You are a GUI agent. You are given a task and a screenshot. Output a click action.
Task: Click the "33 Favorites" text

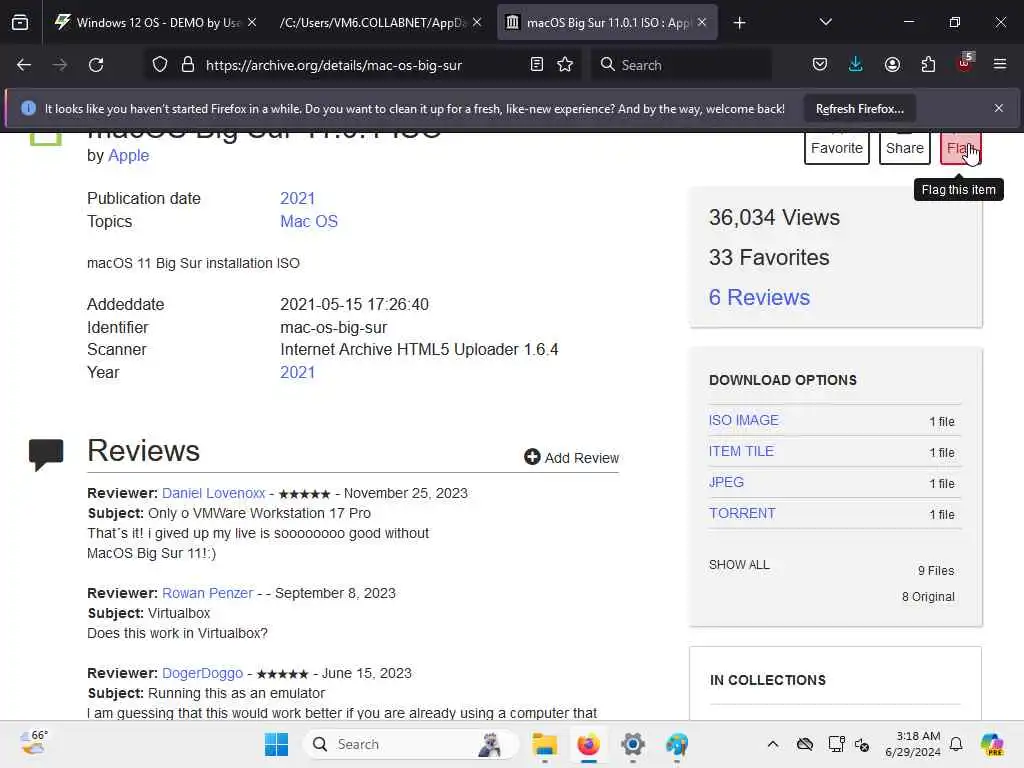click(769, 257)
